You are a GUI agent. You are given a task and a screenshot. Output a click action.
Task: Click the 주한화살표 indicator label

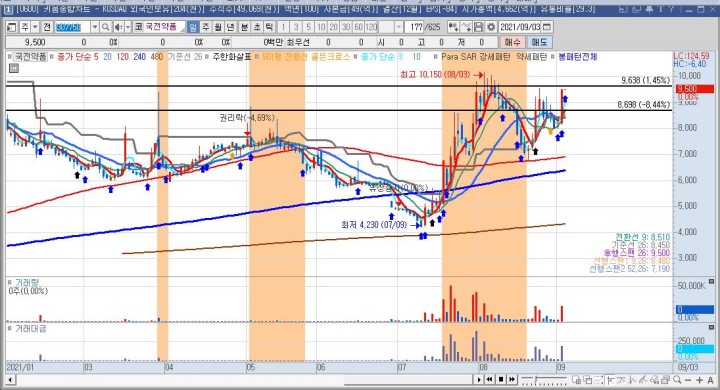click(x=231, y=57)
